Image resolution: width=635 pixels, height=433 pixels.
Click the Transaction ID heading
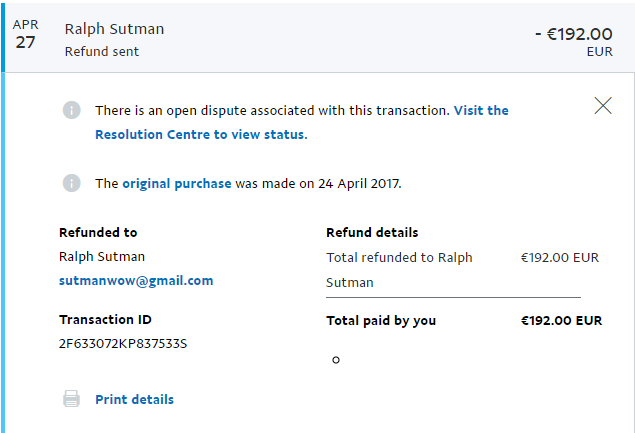(x=107, y=320)
